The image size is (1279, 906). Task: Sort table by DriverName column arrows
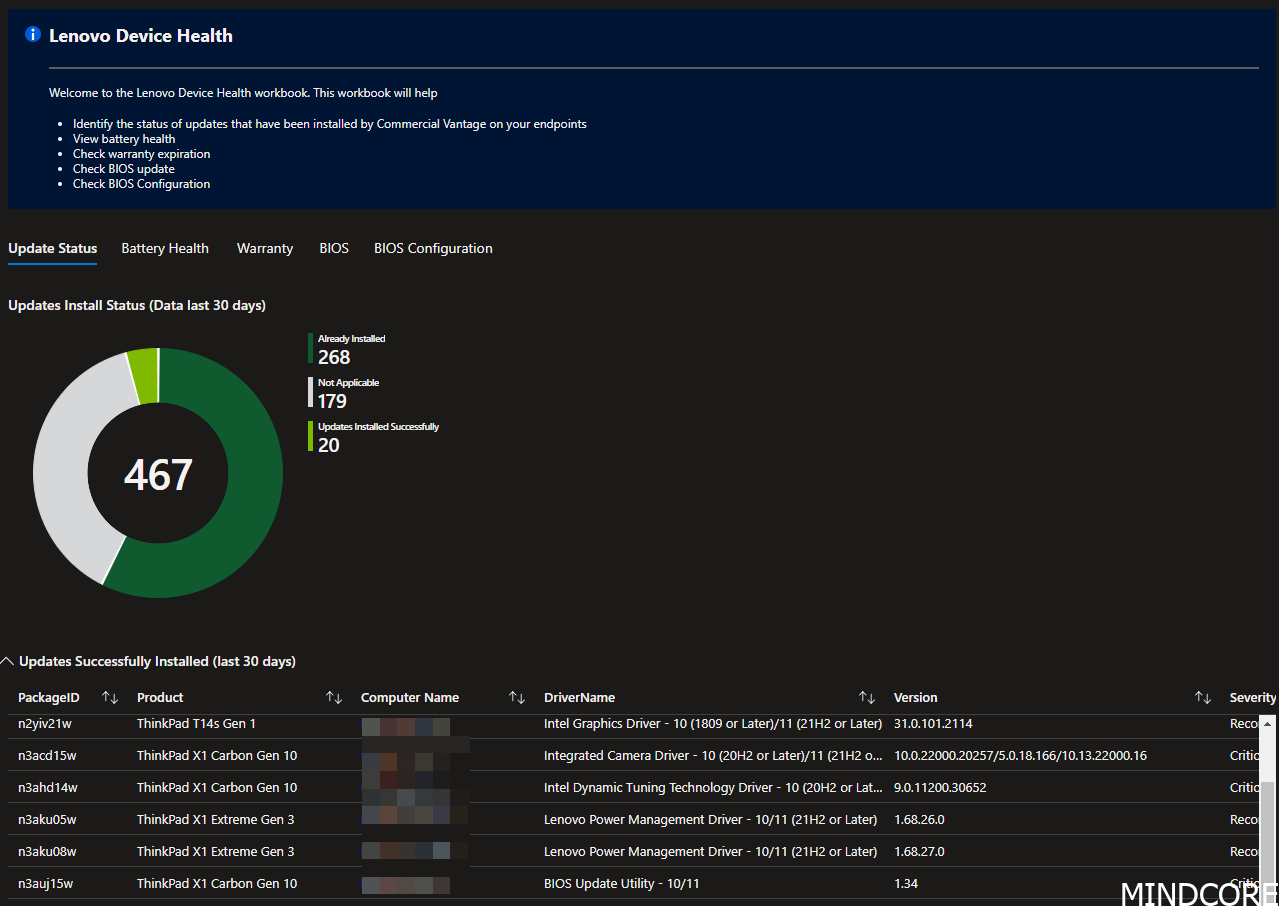[867, 697]
